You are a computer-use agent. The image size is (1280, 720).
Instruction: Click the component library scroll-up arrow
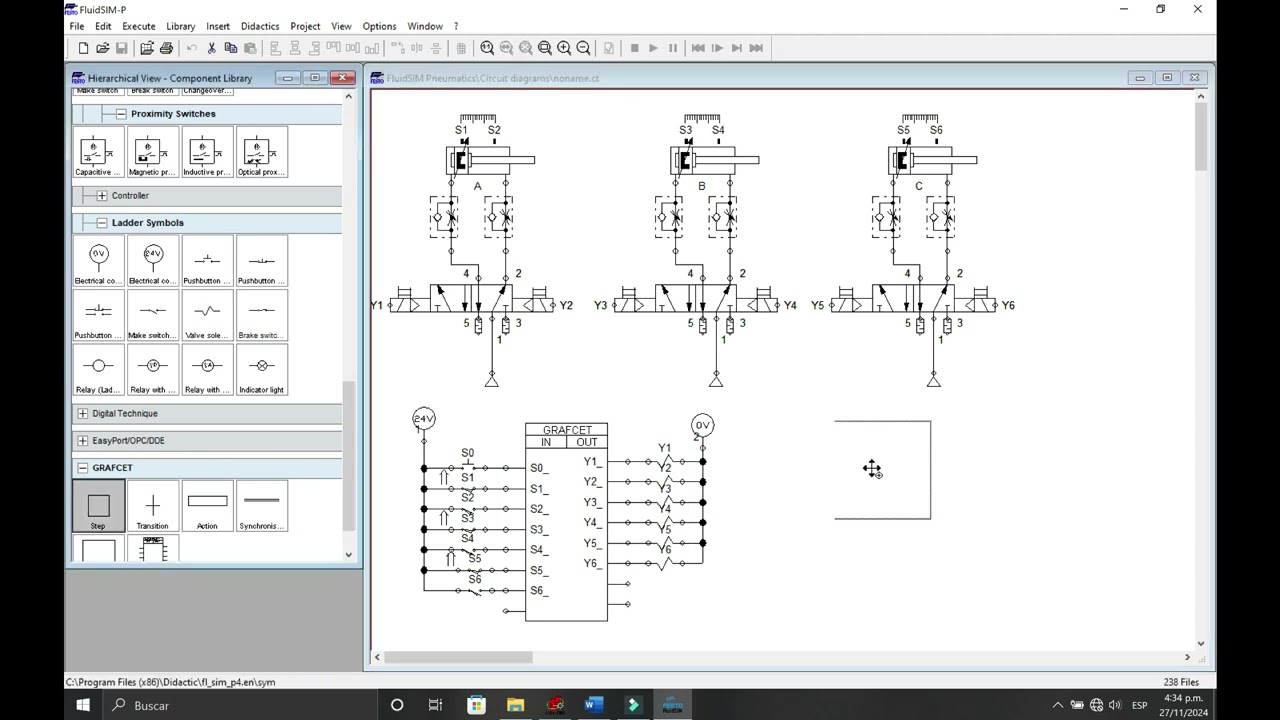click(349, 97)
